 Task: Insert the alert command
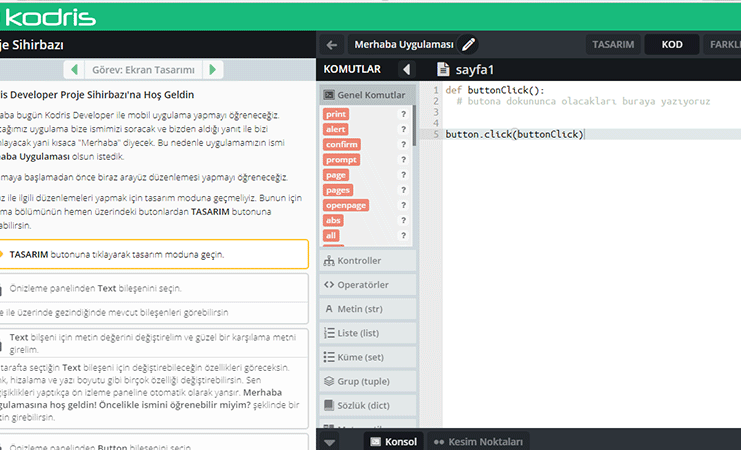[336, 129]
